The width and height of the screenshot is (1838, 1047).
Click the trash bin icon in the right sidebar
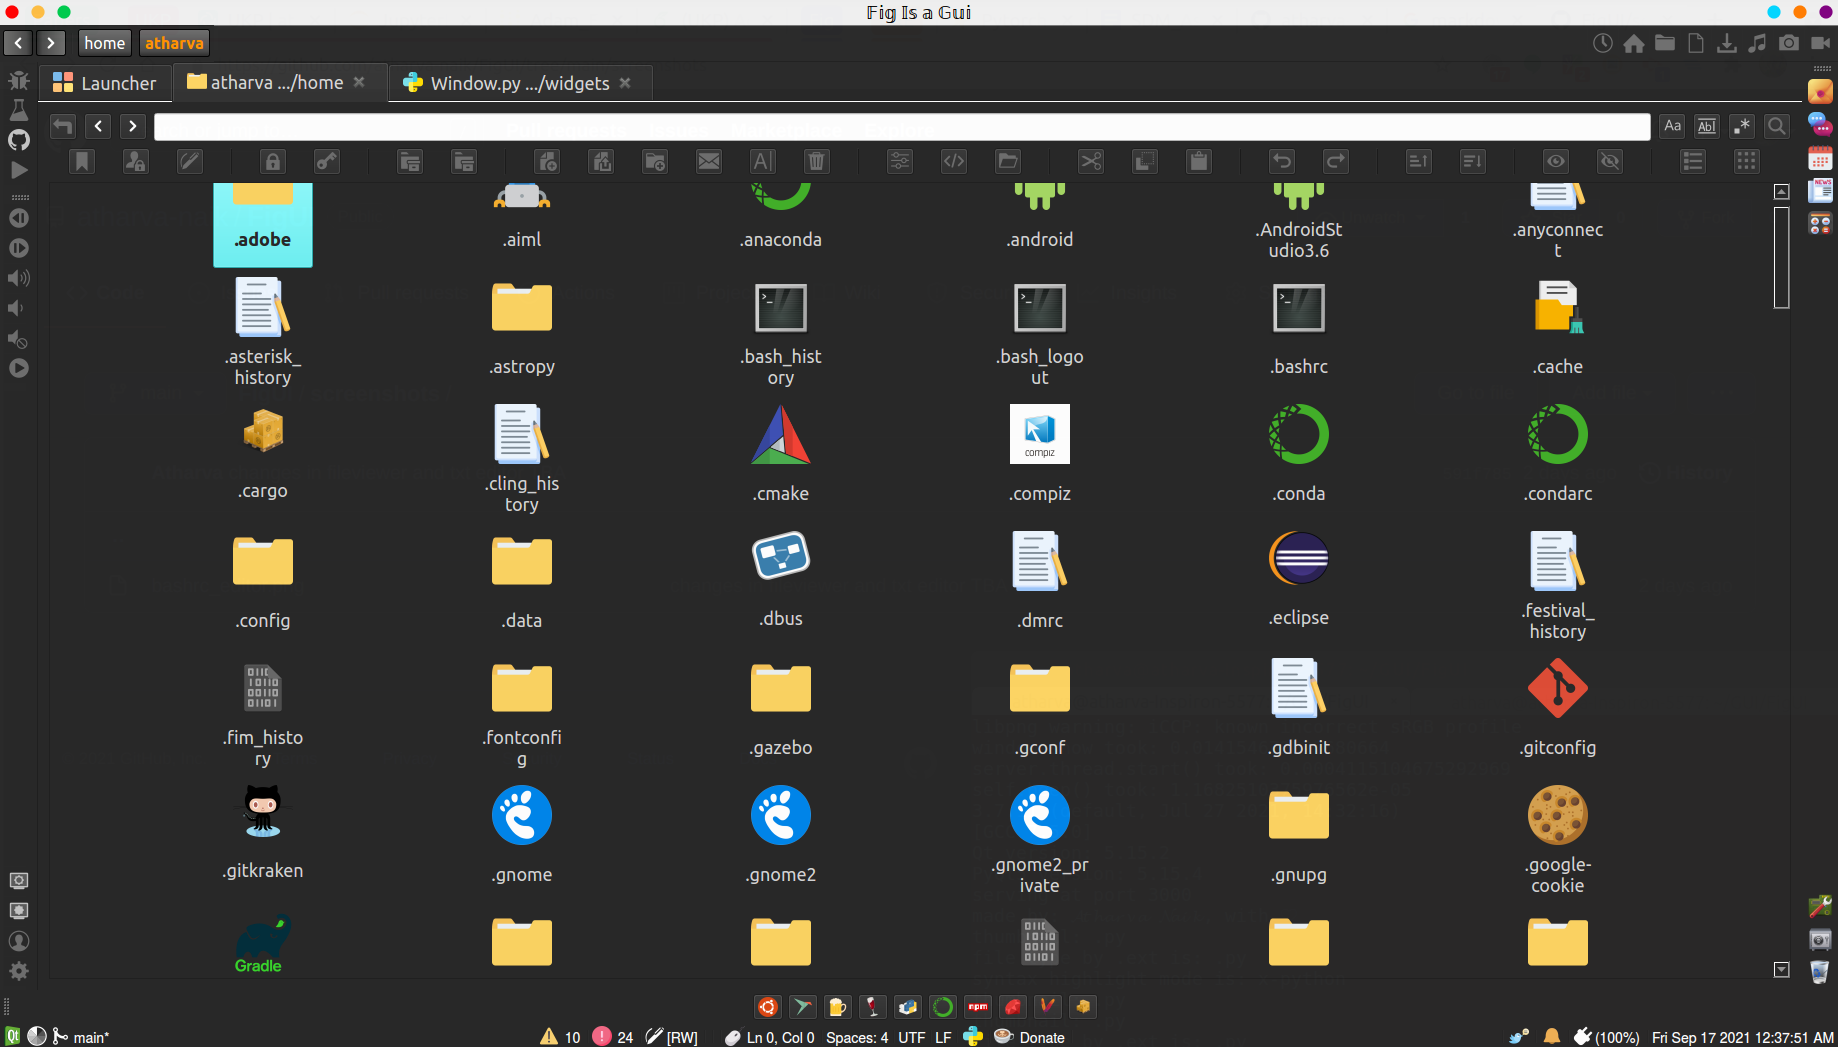1820,971
